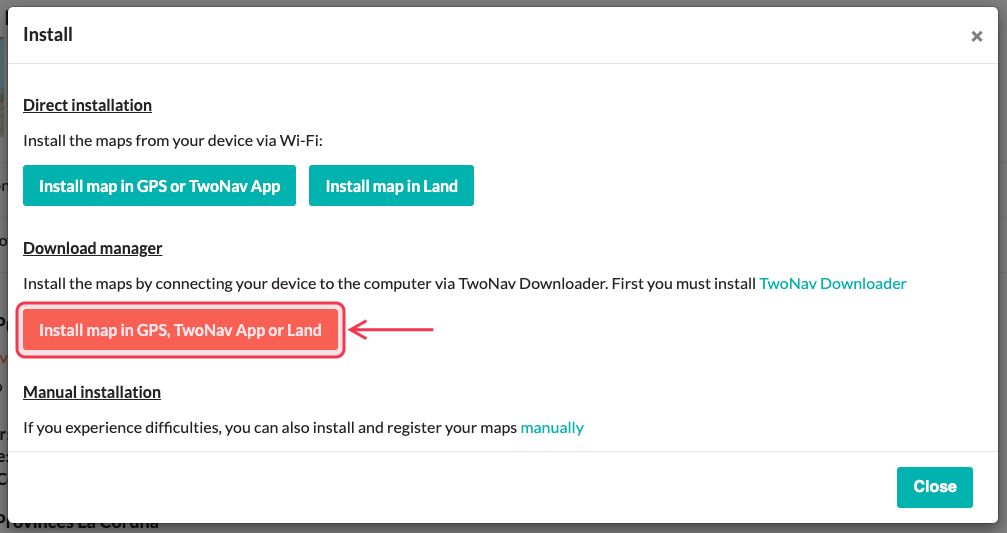Open the manually install link

pos(552,428)
